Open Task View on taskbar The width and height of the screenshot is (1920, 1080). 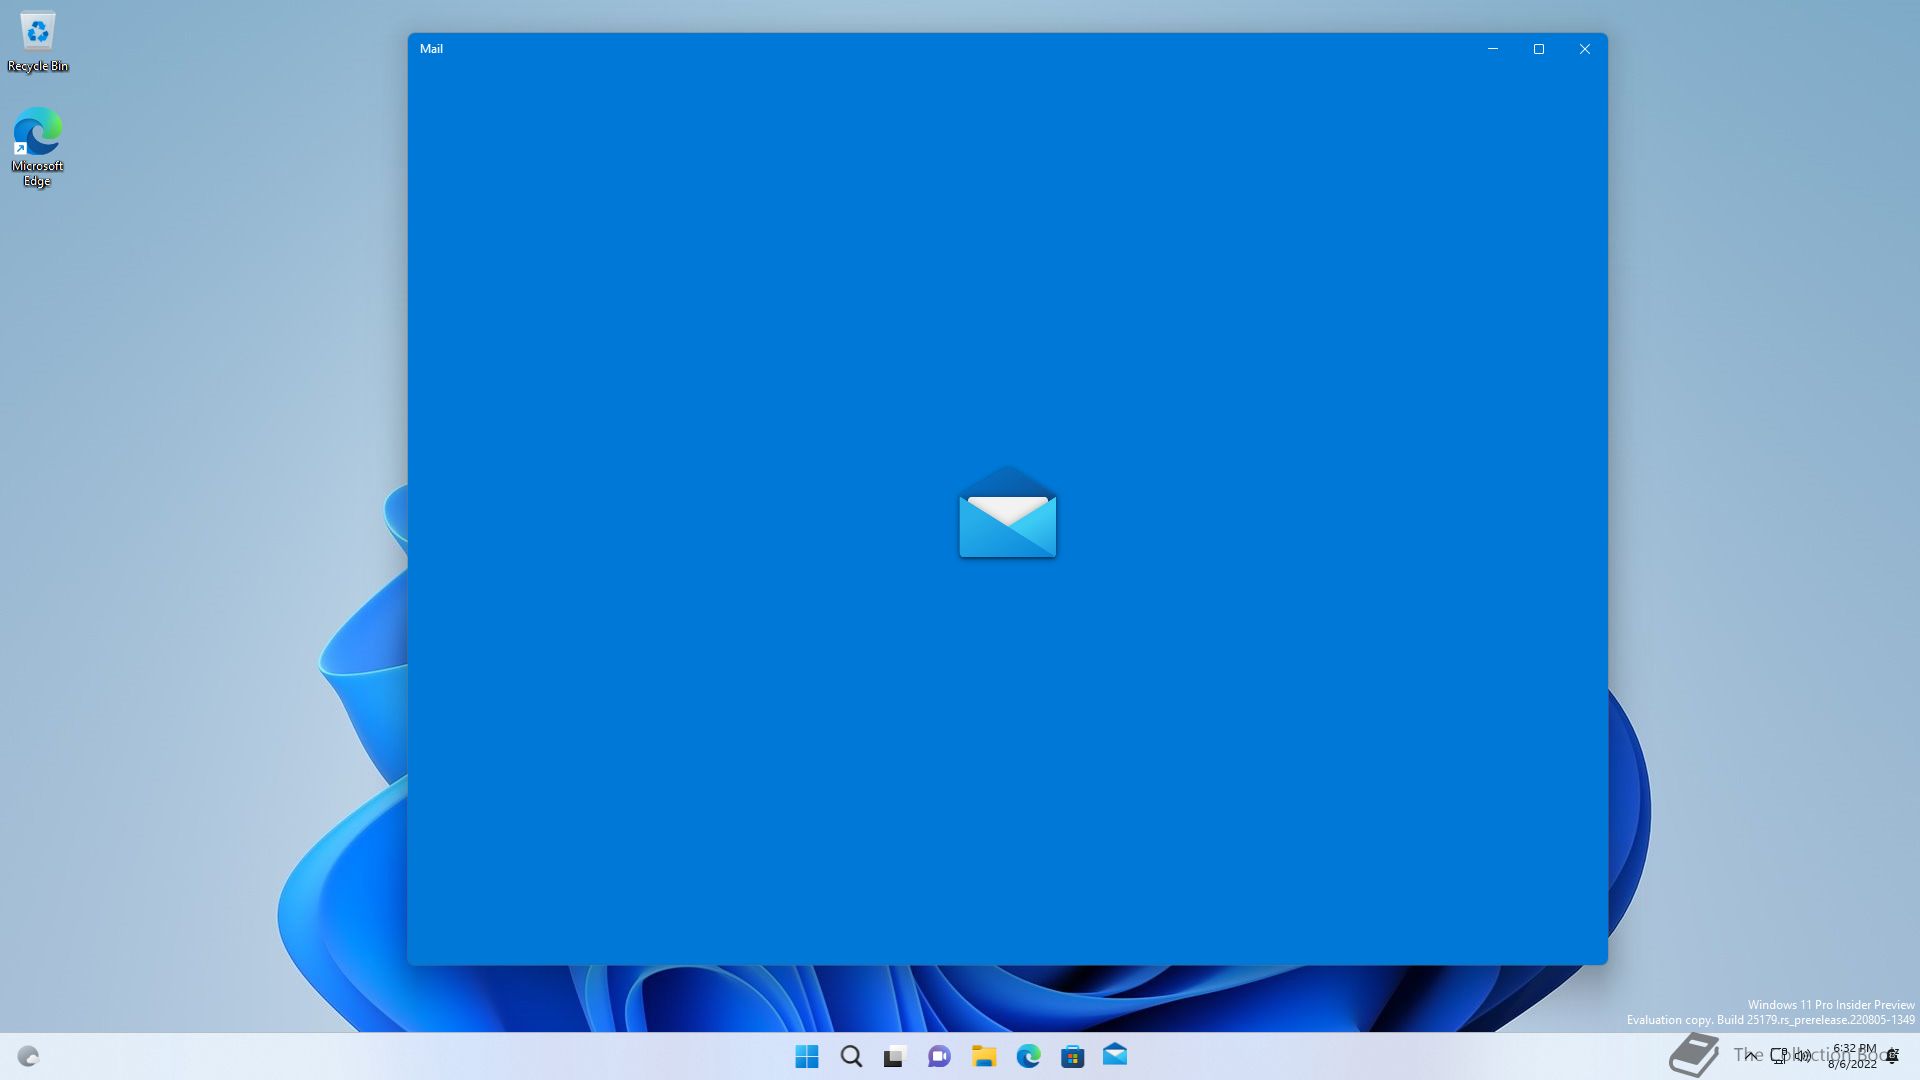(x=894, y=1056)
